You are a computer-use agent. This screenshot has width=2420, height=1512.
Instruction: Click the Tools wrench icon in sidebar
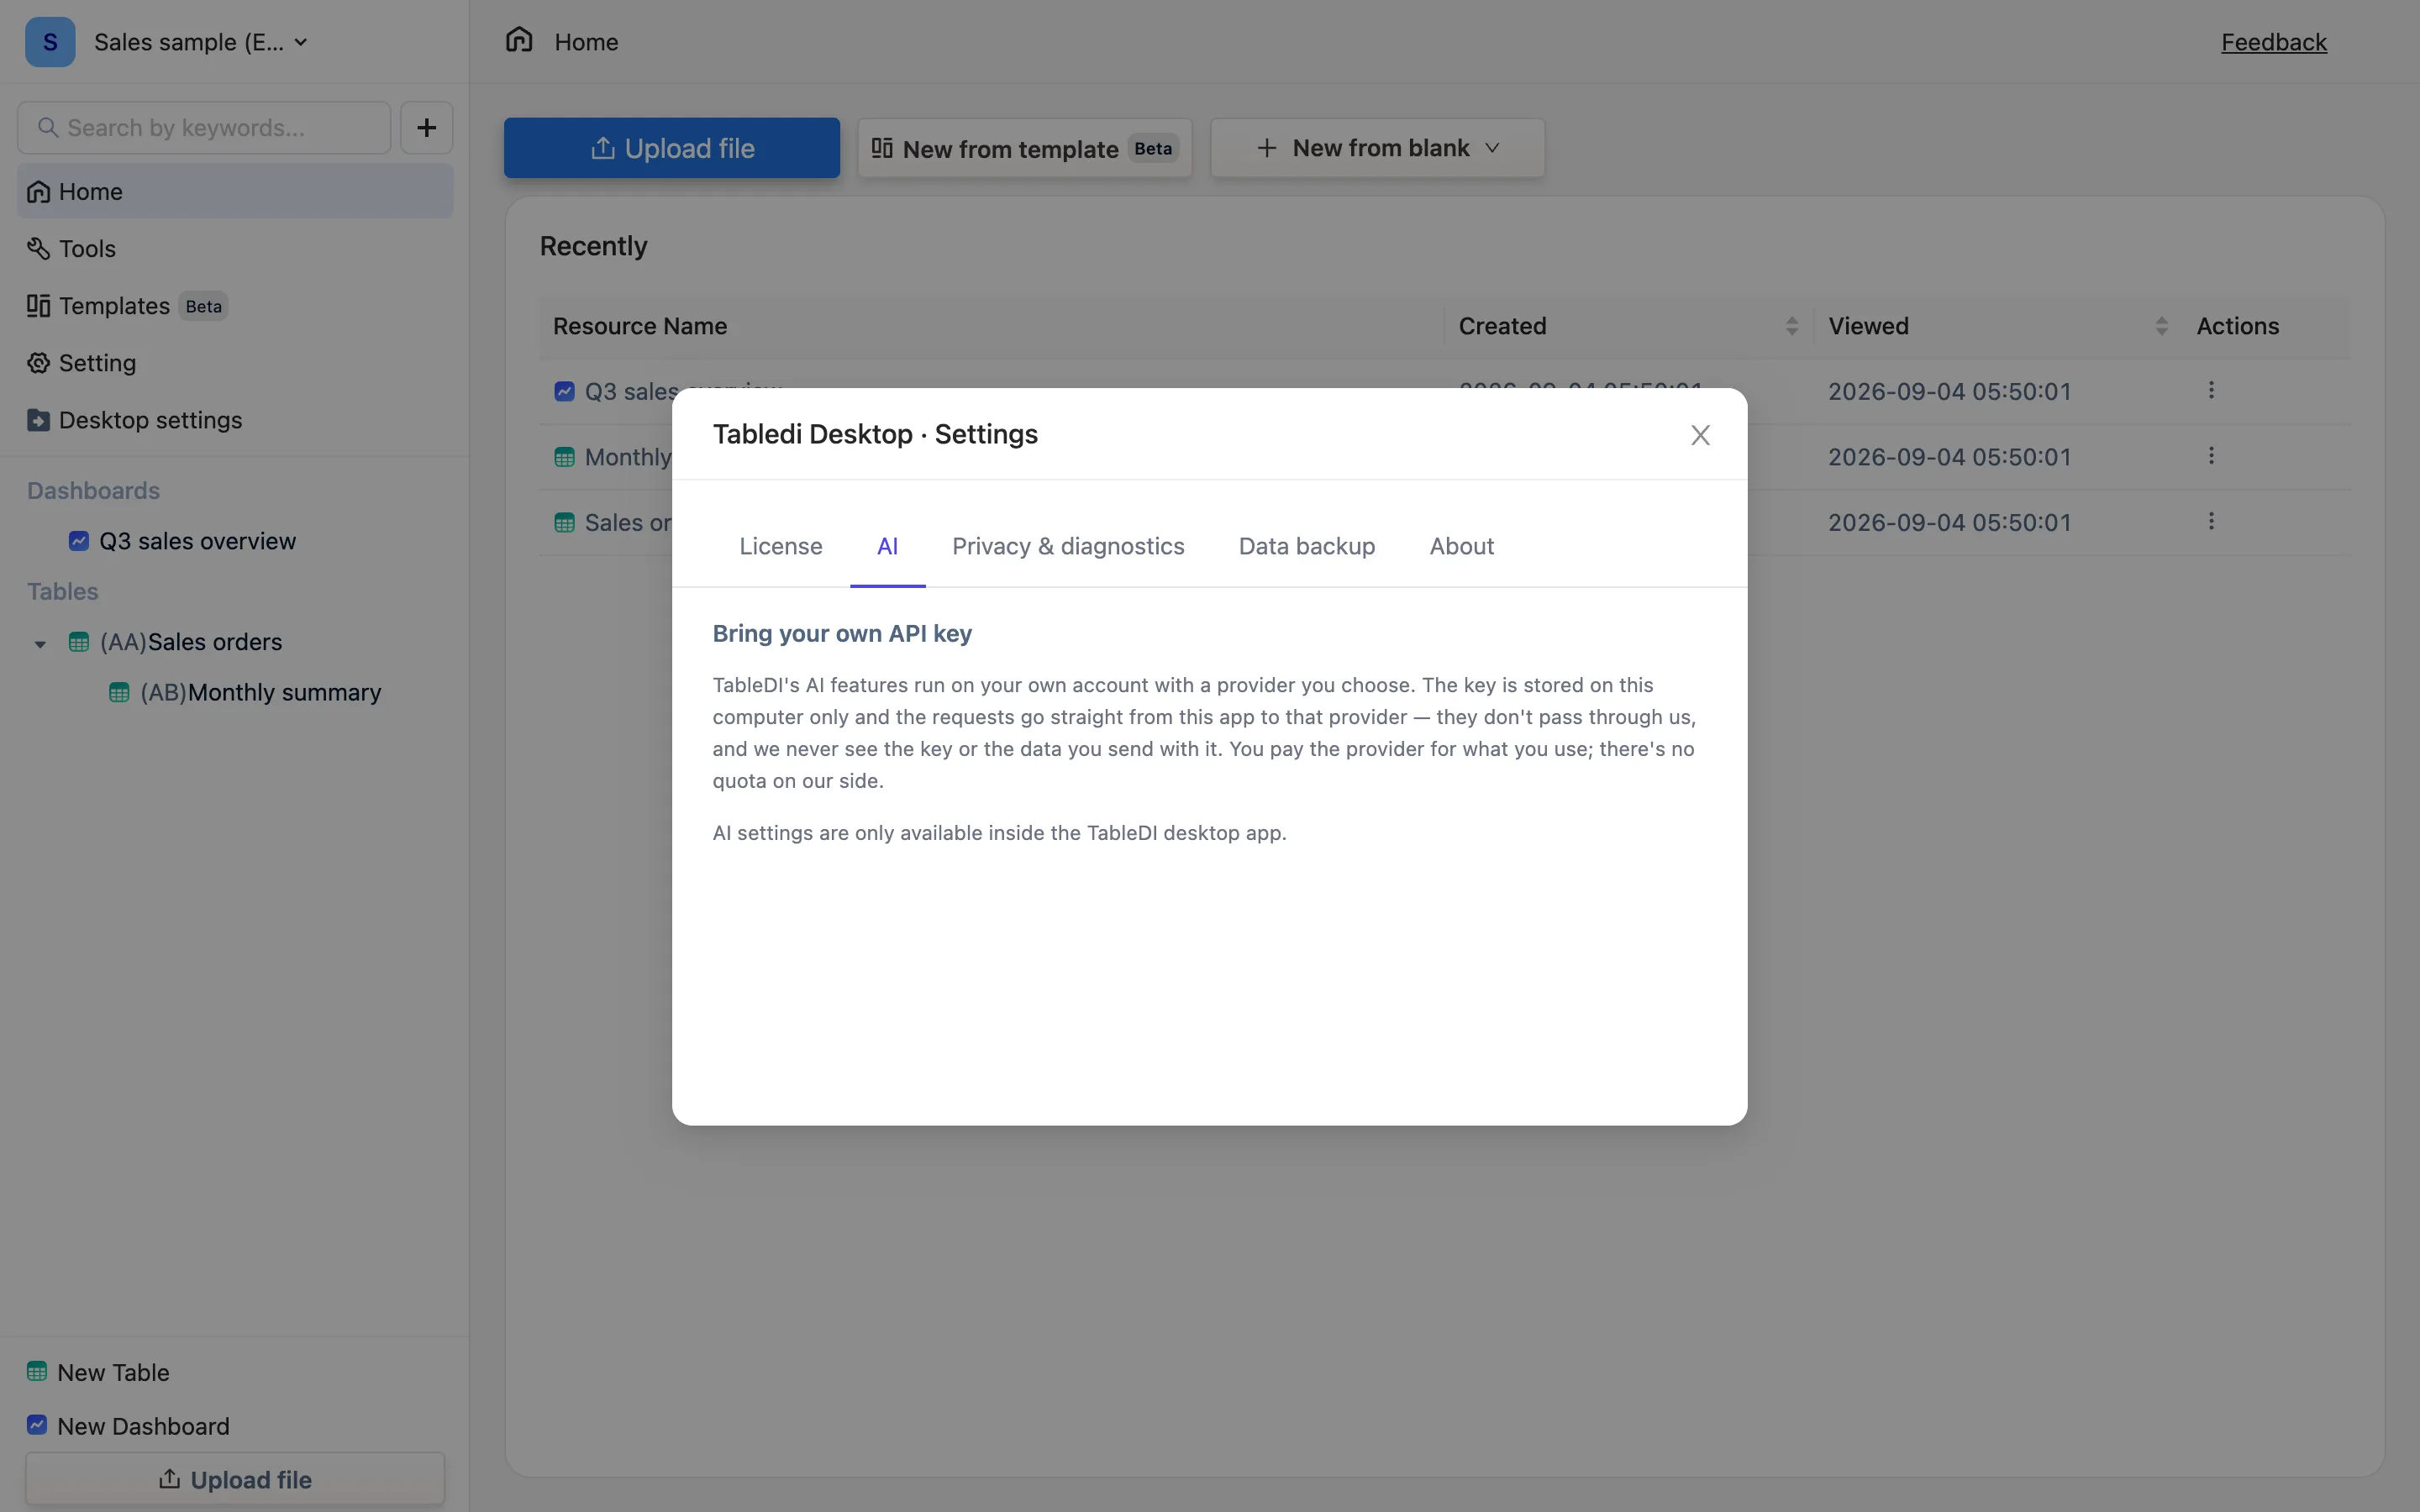click(38, 248)
